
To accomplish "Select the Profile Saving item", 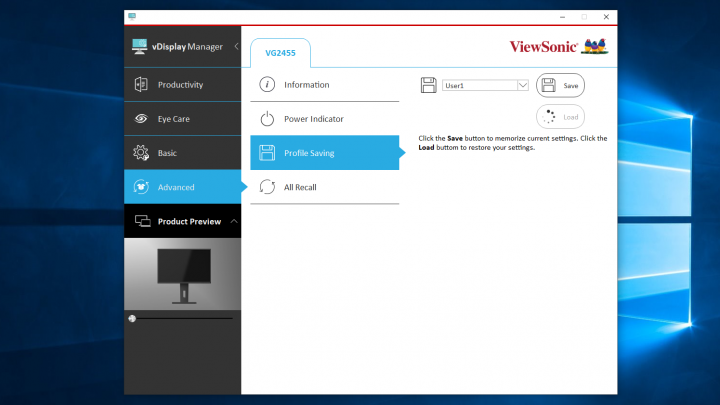I will click(x=325, y=152).
